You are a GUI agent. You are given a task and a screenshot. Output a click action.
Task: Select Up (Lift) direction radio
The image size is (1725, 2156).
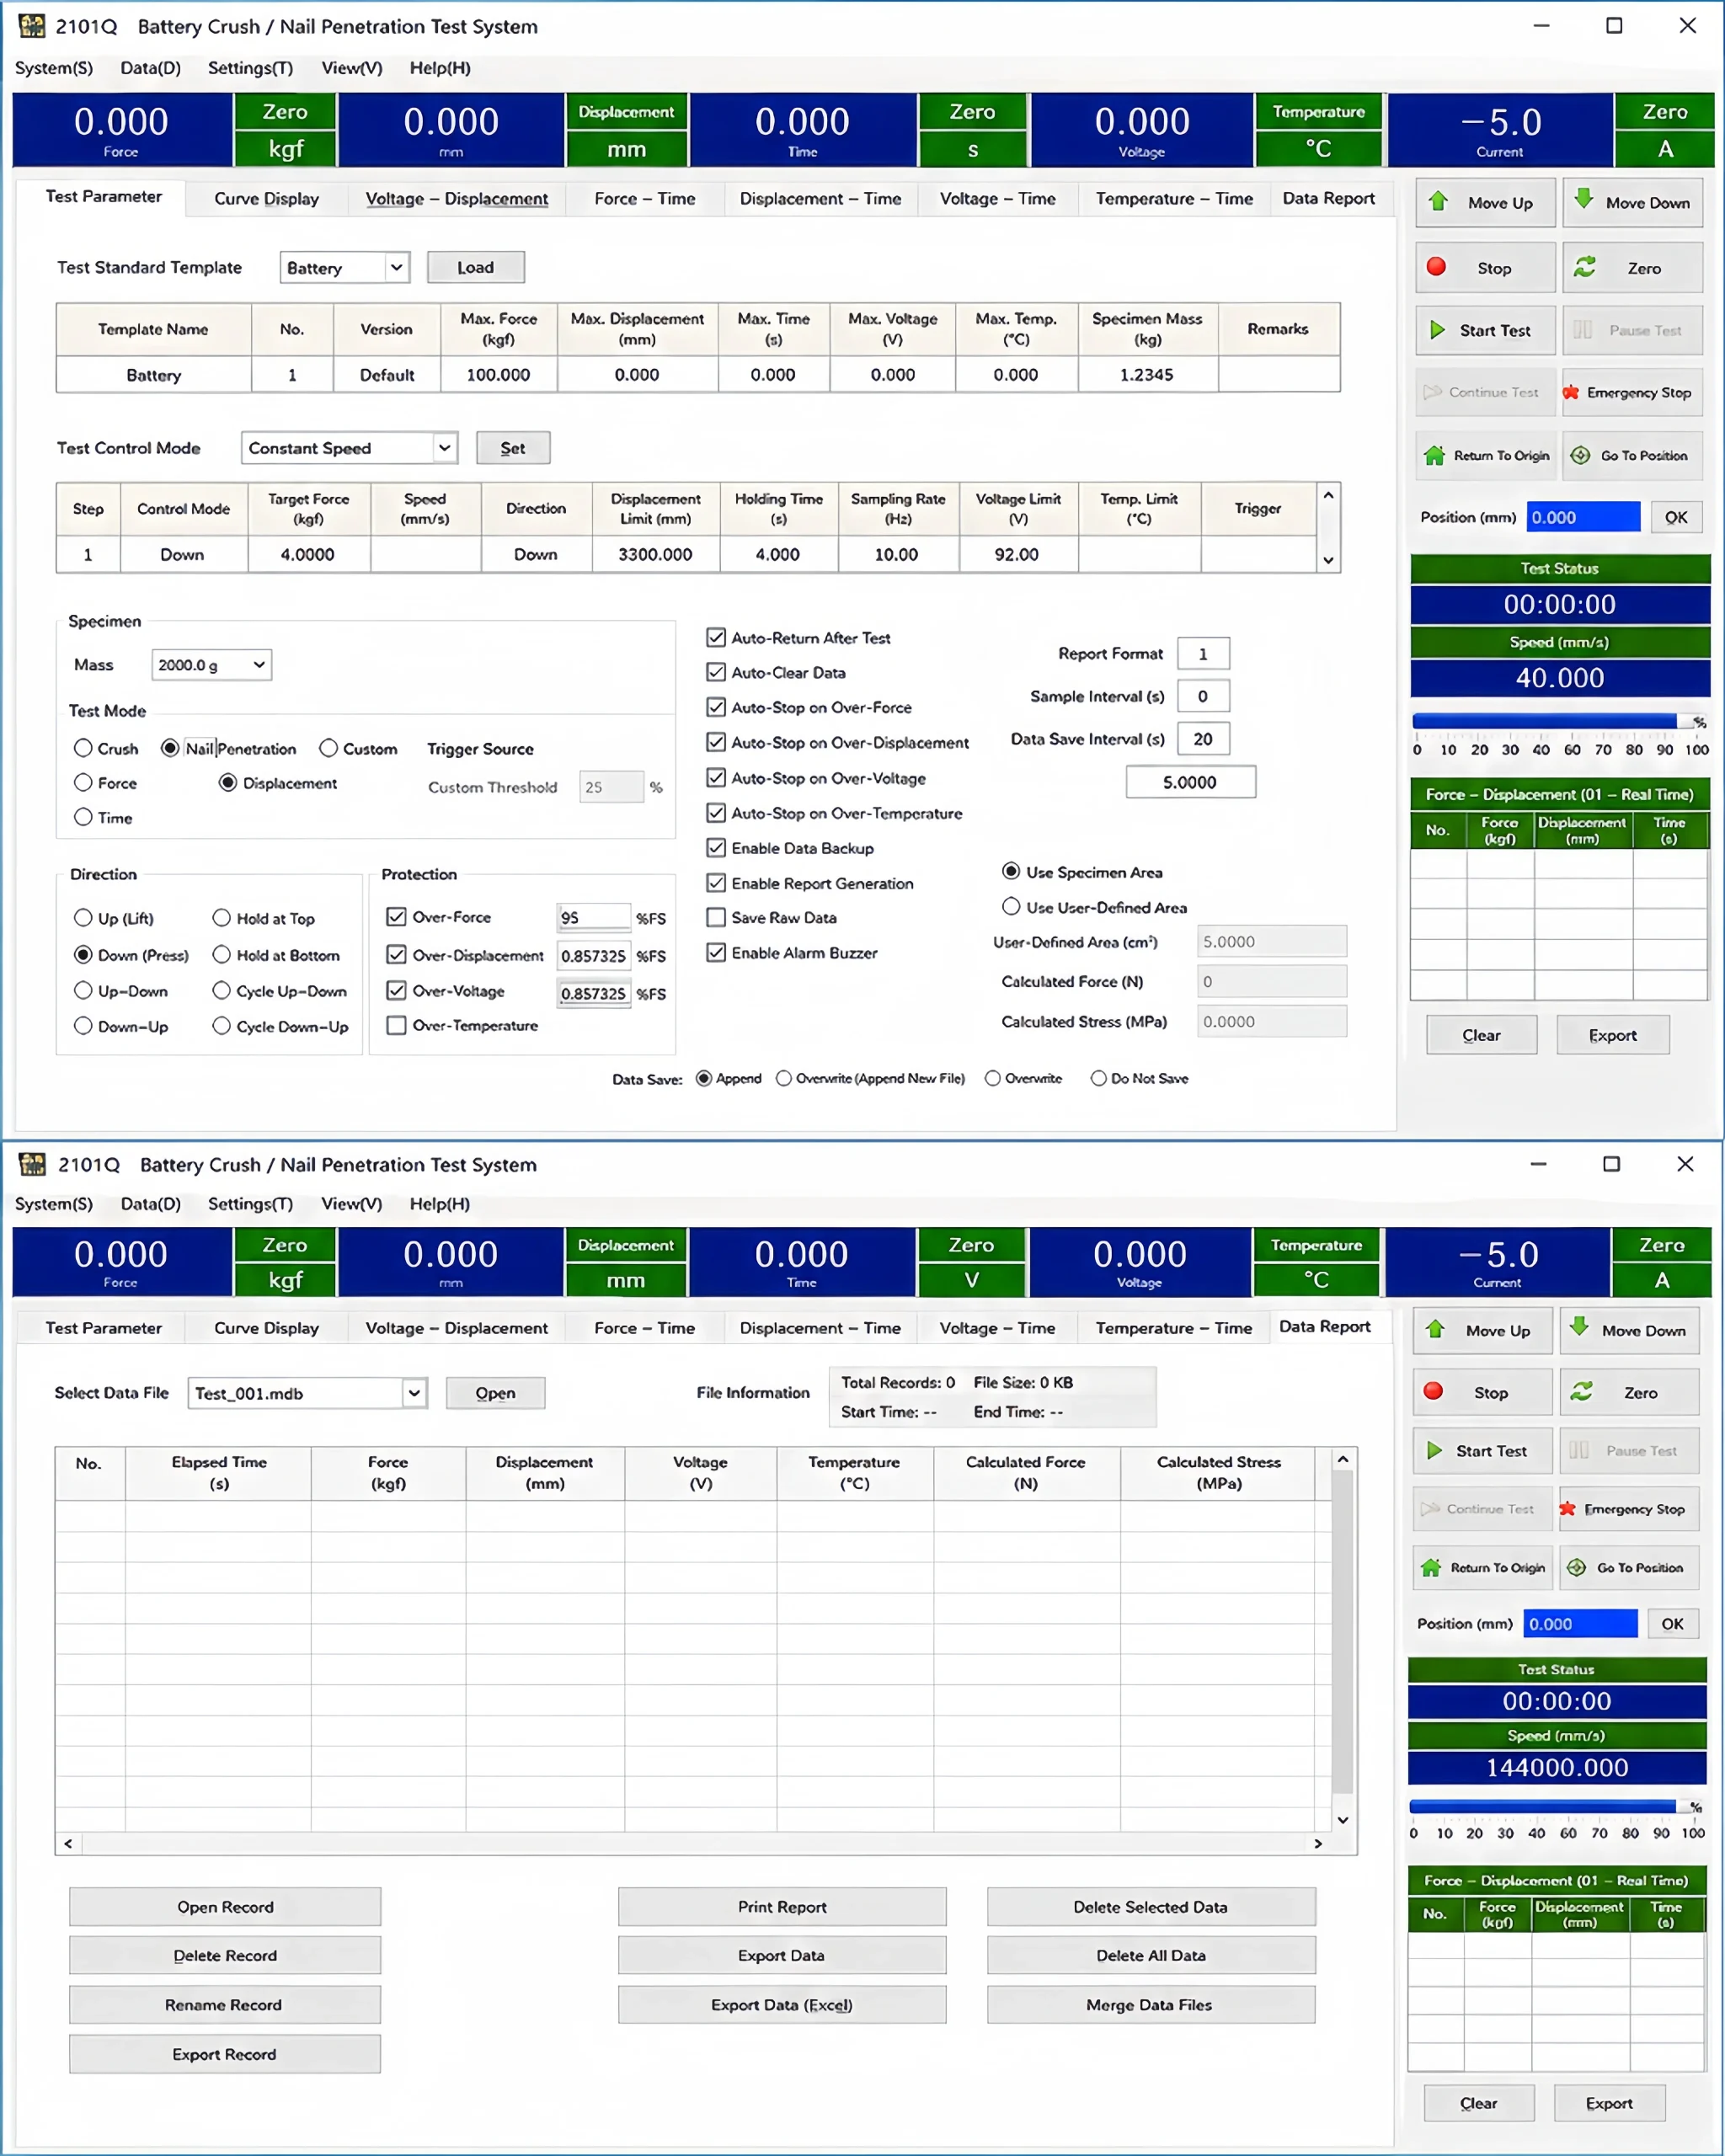(83, 917)
